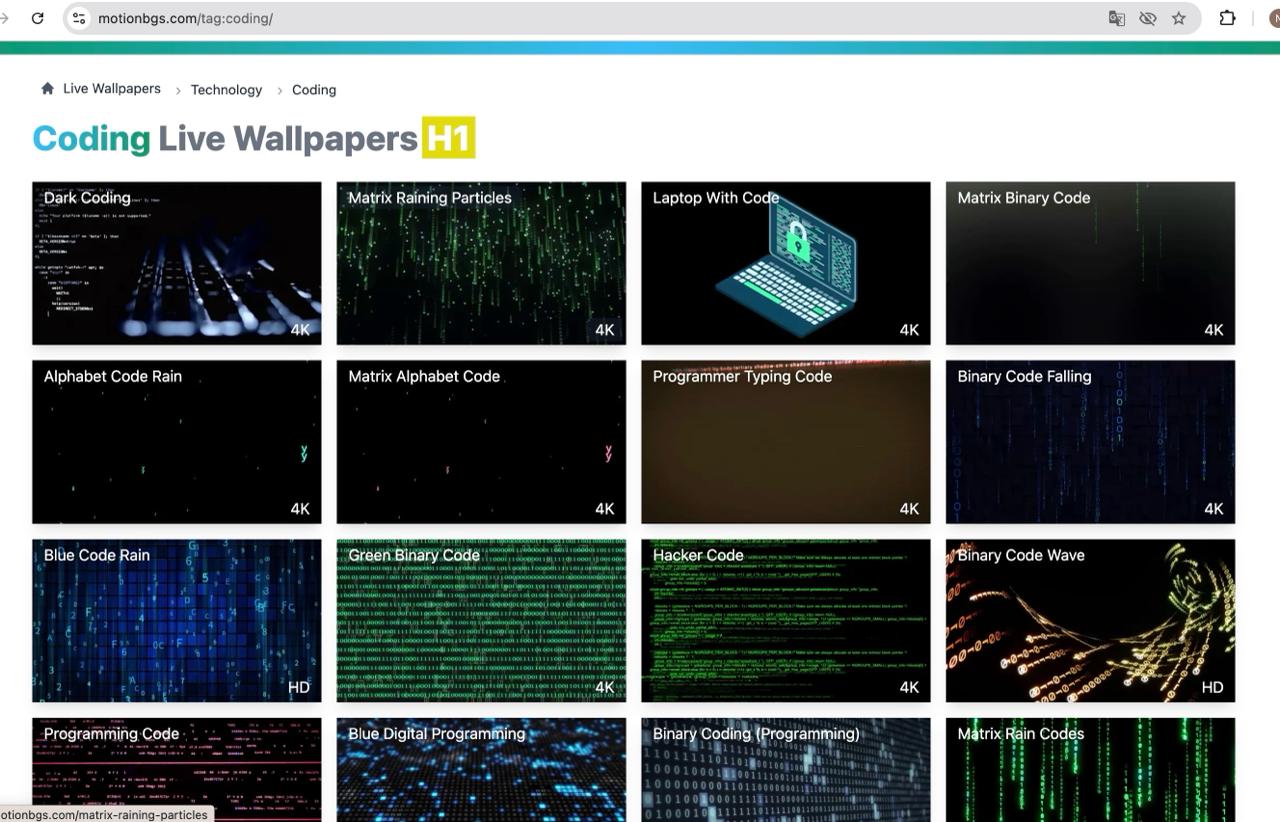The image size is (1280, 822).
Task: Select the Hacker Code wallpaper
Action: pos(785,620)
